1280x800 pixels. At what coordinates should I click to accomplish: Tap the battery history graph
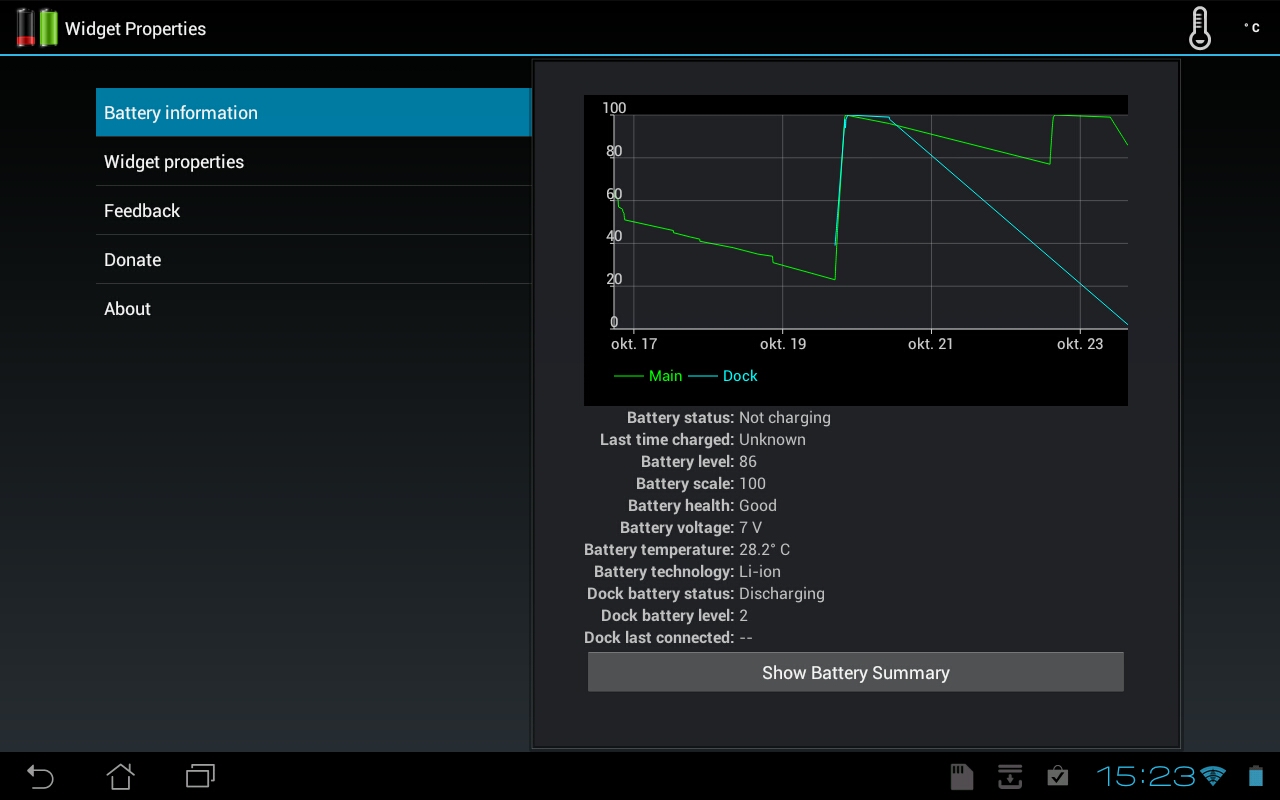(856, 250)
